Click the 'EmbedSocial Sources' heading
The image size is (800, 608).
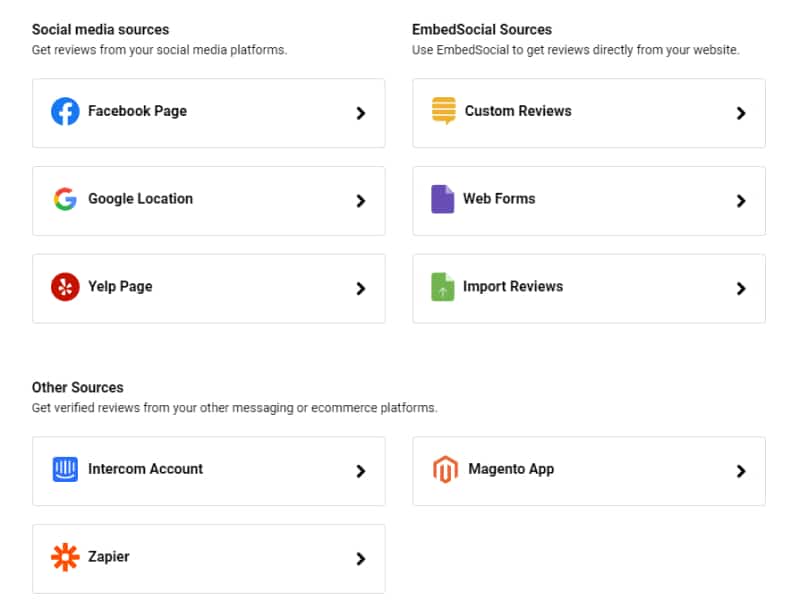coord(482,30)
